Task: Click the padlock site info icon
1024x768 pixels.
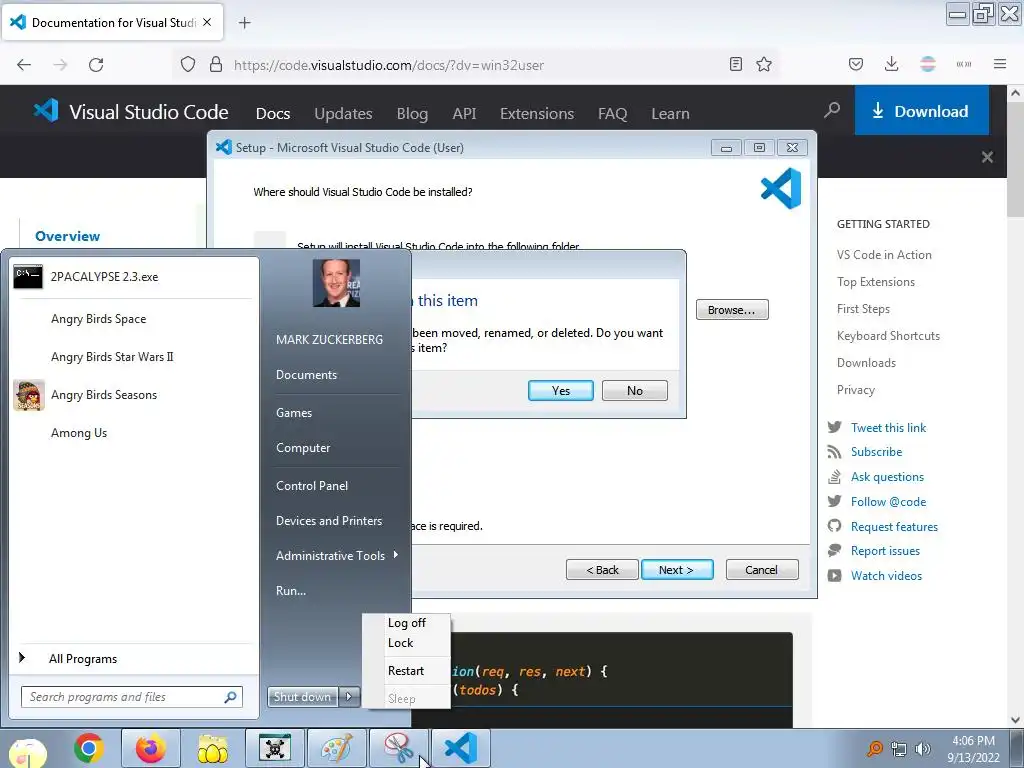Action: click(x=216, y=64)
